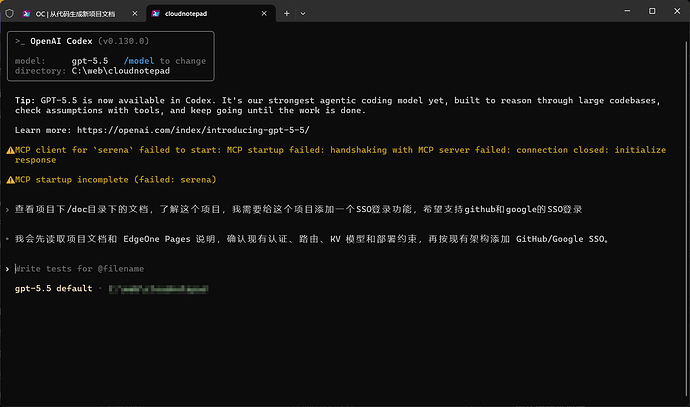Click the 'OpenAI Codex' header text
Viewport: 690px width, 407px height.
click(x=61, y=41)
